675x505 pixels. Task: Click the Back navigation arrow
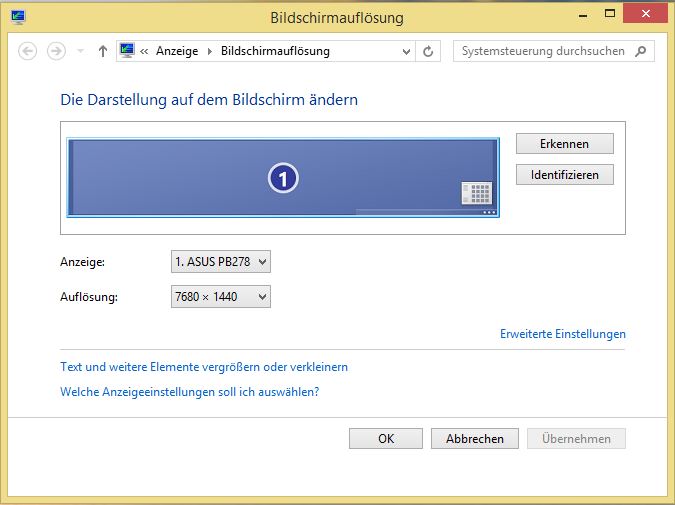click(x=28, y=51)
